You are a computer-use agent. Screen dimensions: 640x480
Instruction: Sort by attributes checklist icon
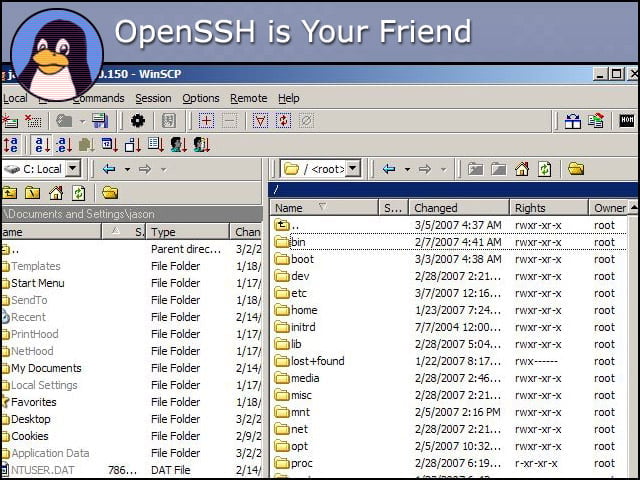(156, 144)
